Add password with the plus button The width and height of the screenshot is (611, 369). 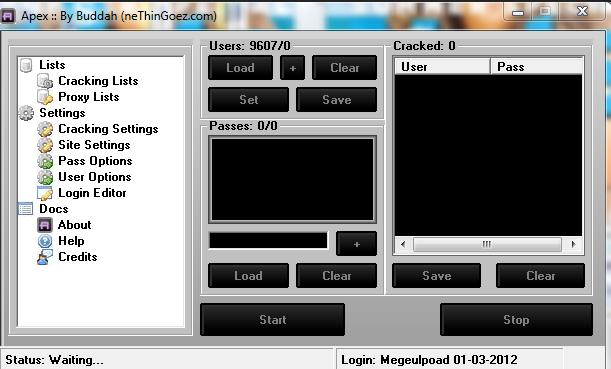tap(357, 244)
